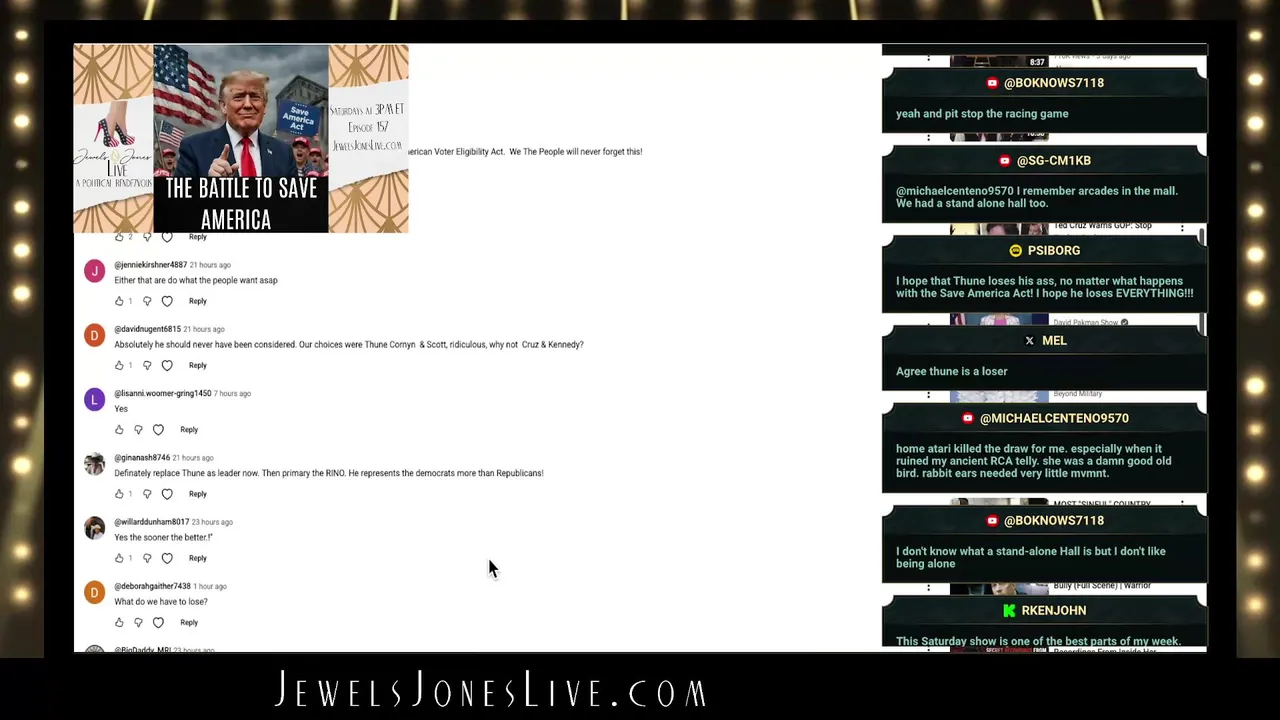Image resolution: width=1280 pixels, height=720 pixels.
Task: Select comment text 'Yes the sooner the better.!'
Action: [x=163, y=538]
